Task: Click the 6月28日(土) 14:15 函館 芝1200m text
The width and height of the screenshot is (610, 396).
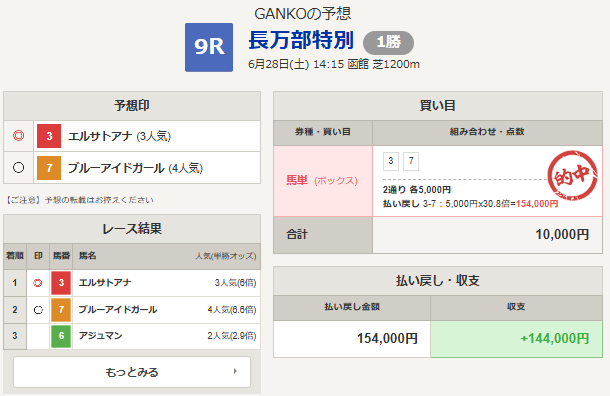Action: click(x=334, y=64)
